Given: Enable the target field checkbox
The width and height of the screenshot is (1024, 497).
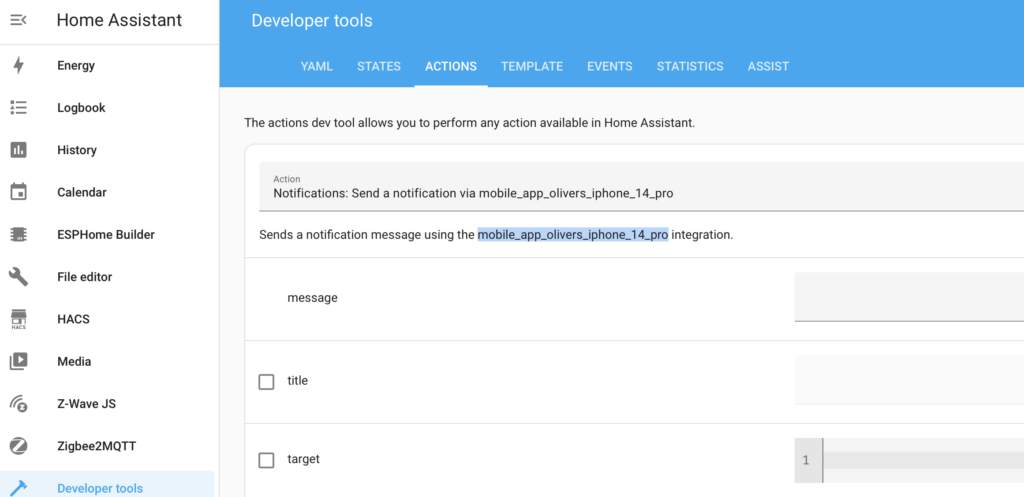Looking at the screenshot, I should pos(266,460).
